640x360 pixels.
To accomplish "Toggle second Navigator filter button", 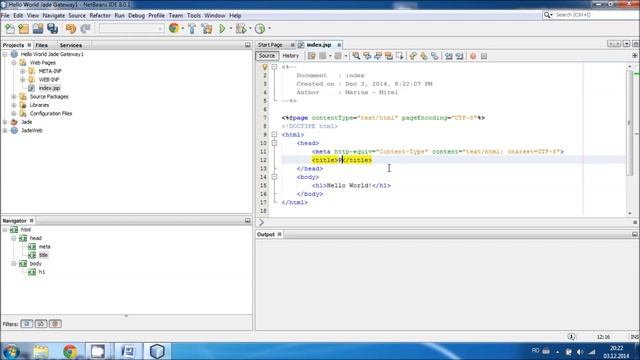I will point(41,324).
